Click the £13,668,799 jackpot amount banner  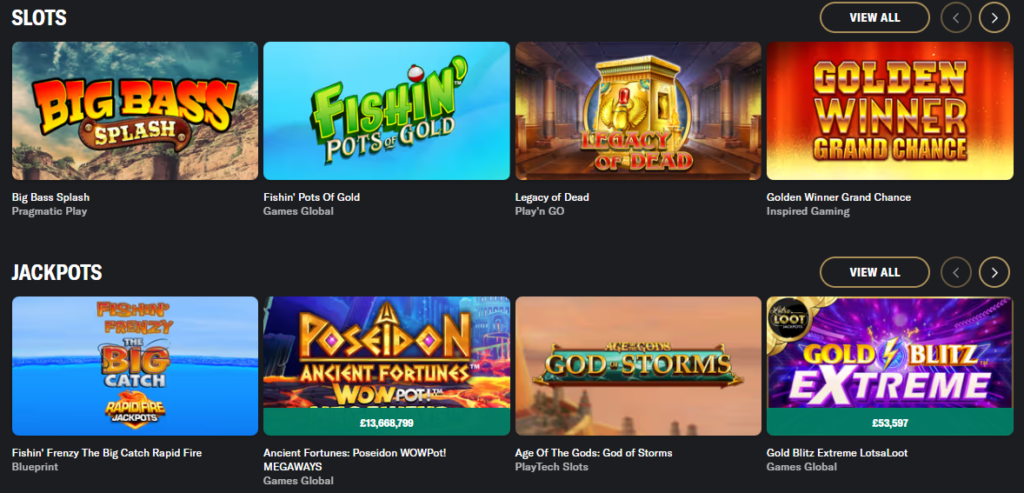(x=387, y=422)
